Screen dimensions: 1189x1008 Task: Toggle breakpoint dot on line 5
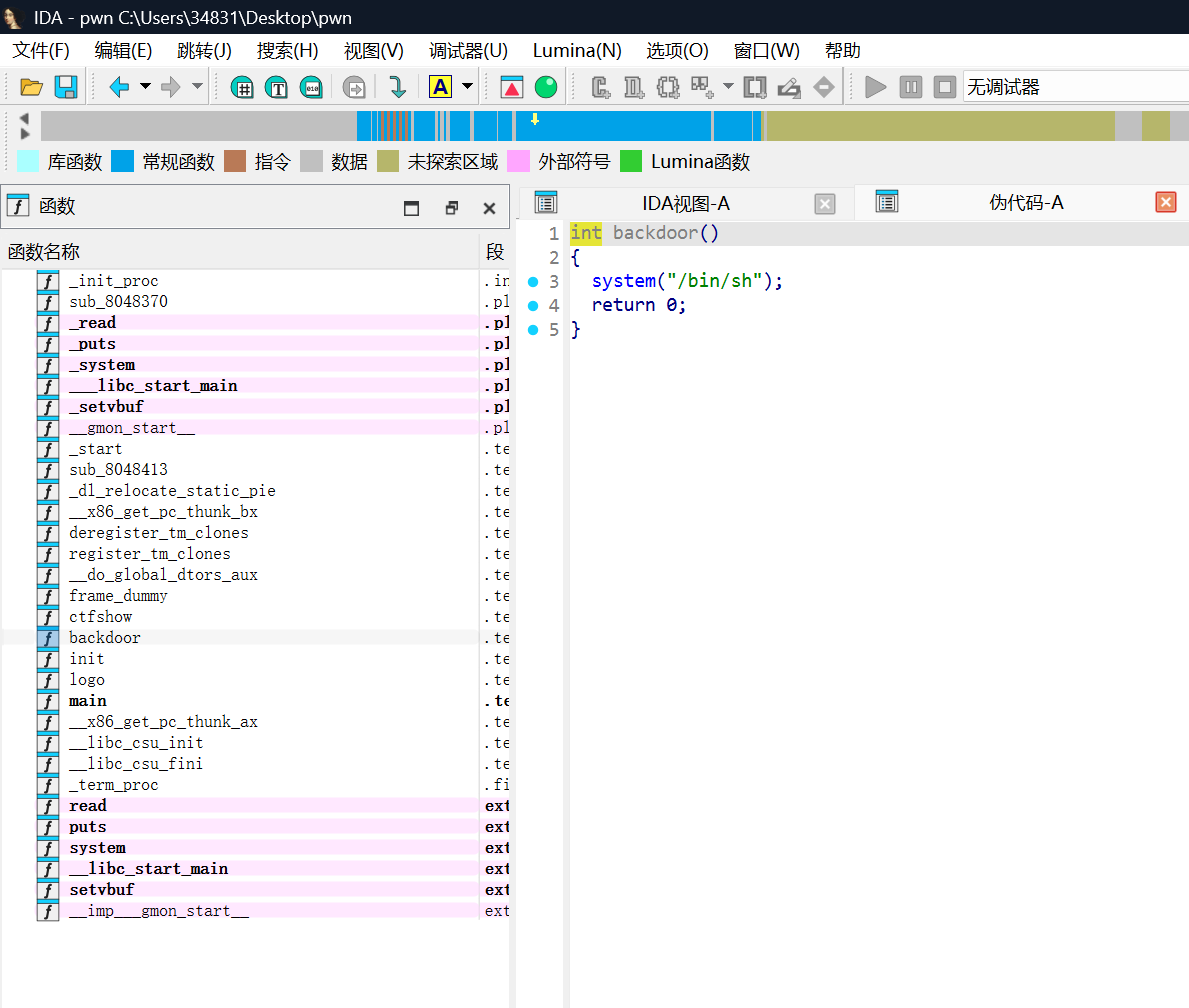(533, 330)
